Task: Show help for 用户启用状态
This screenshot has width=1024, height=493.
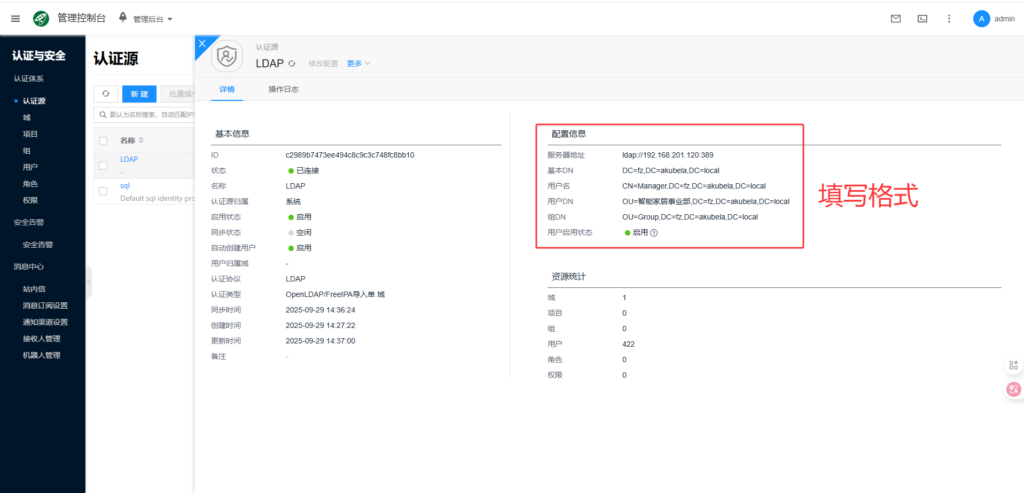Action: tap(654, 233)
